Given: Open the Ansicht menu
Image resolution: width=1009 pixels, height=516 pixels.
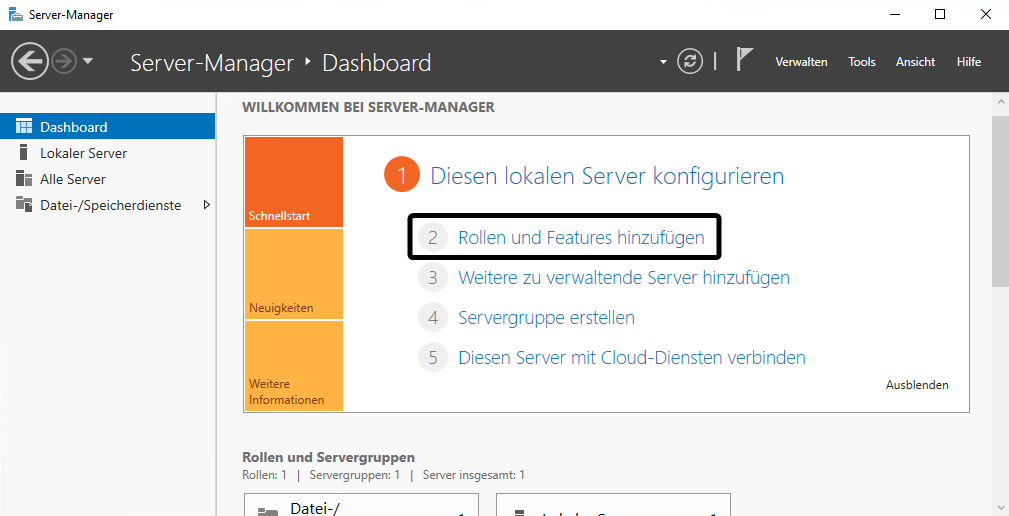Looking at the screenshot, I should [915, 62].
